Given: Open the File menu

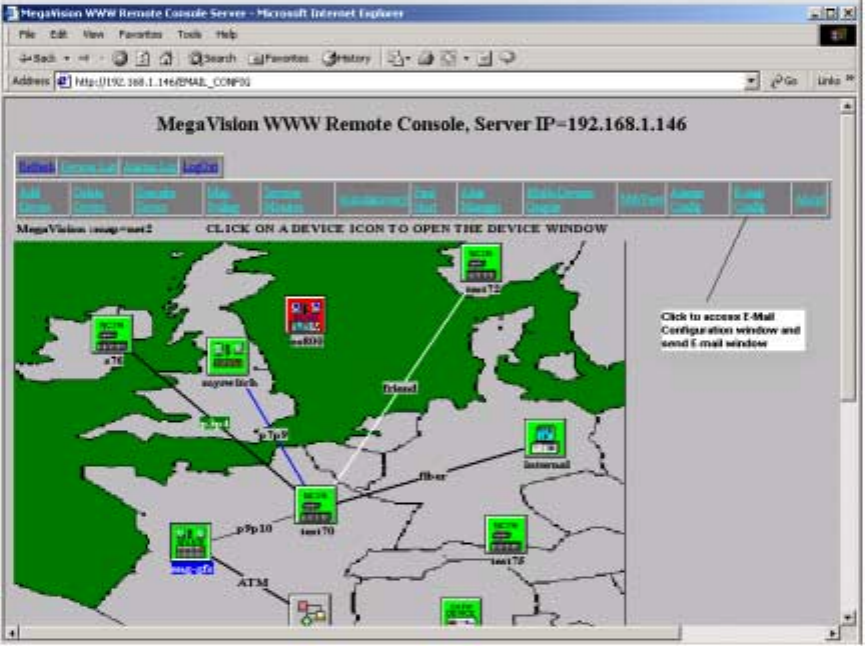Looking at the screenshot, I should (27, 34).
